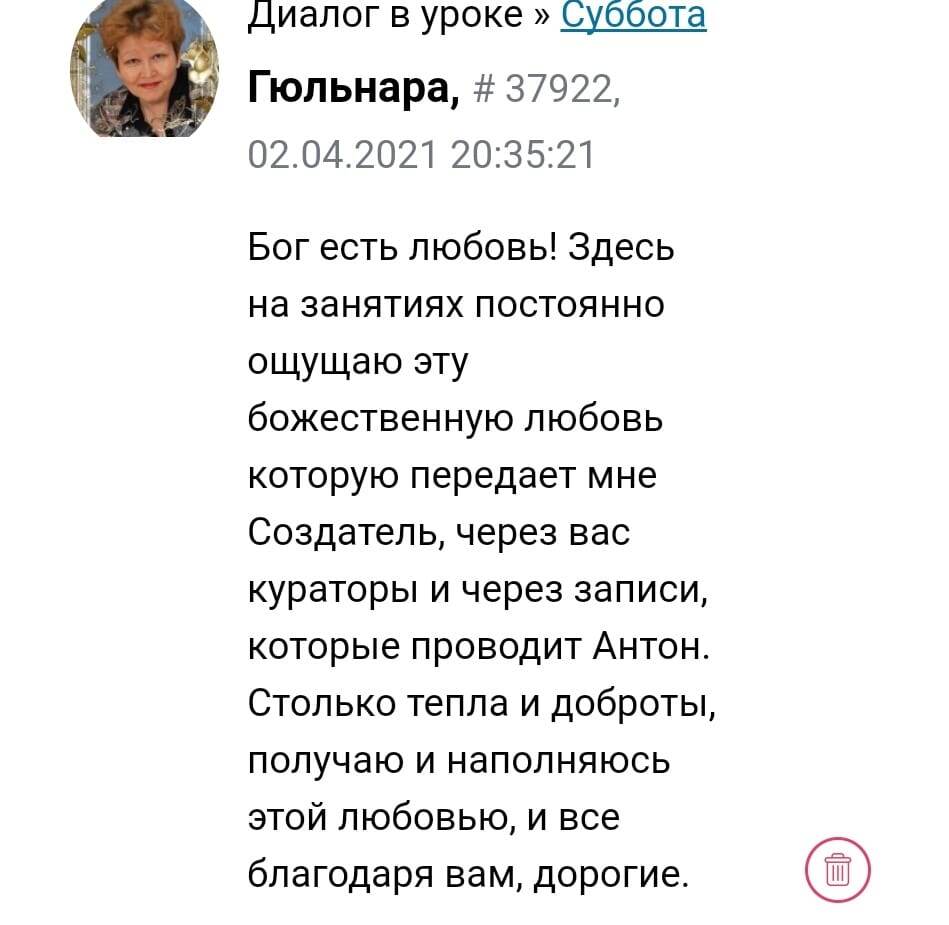Image resolution: width=949 pixels, height=925 pixels.
Task: Select the phrase благодаря вам, дорогие in the text
Action: click(x=470, y=873)
